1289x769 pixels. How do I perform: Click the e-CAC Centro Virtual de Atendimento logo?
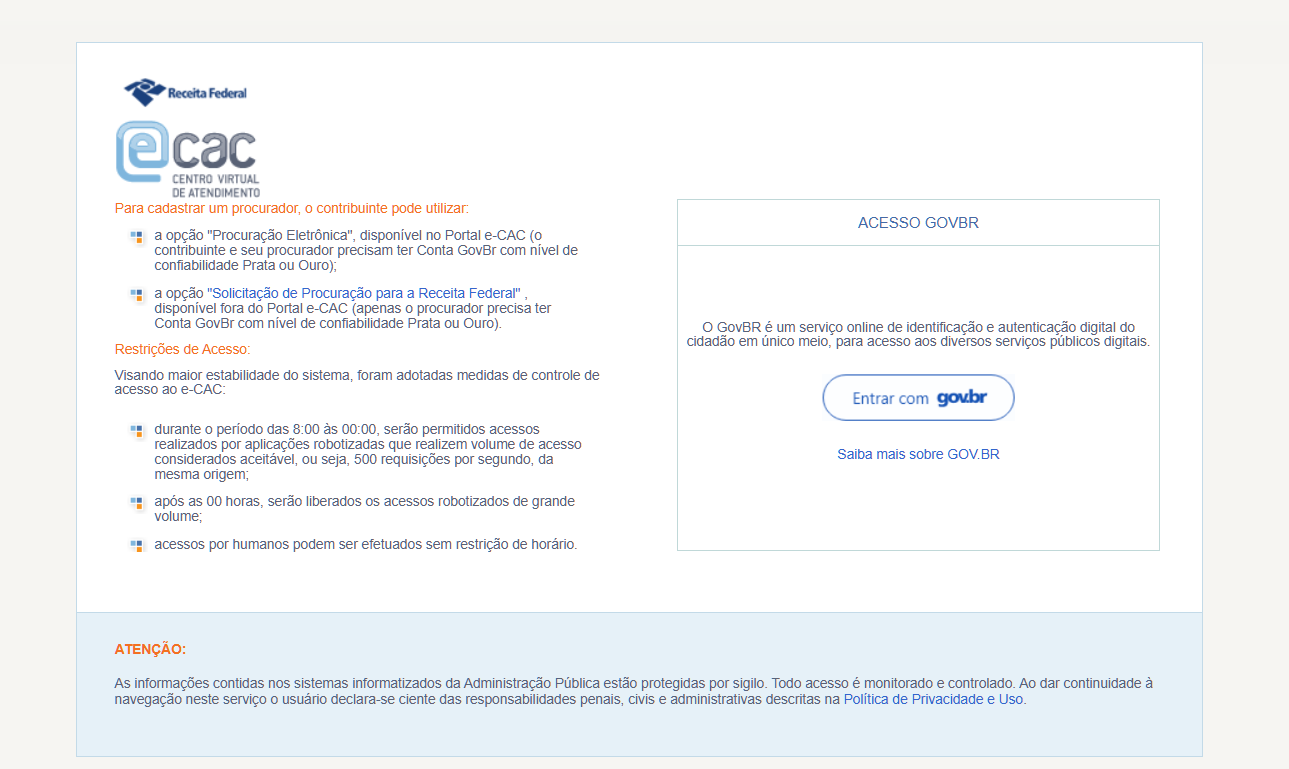(188, 158)
